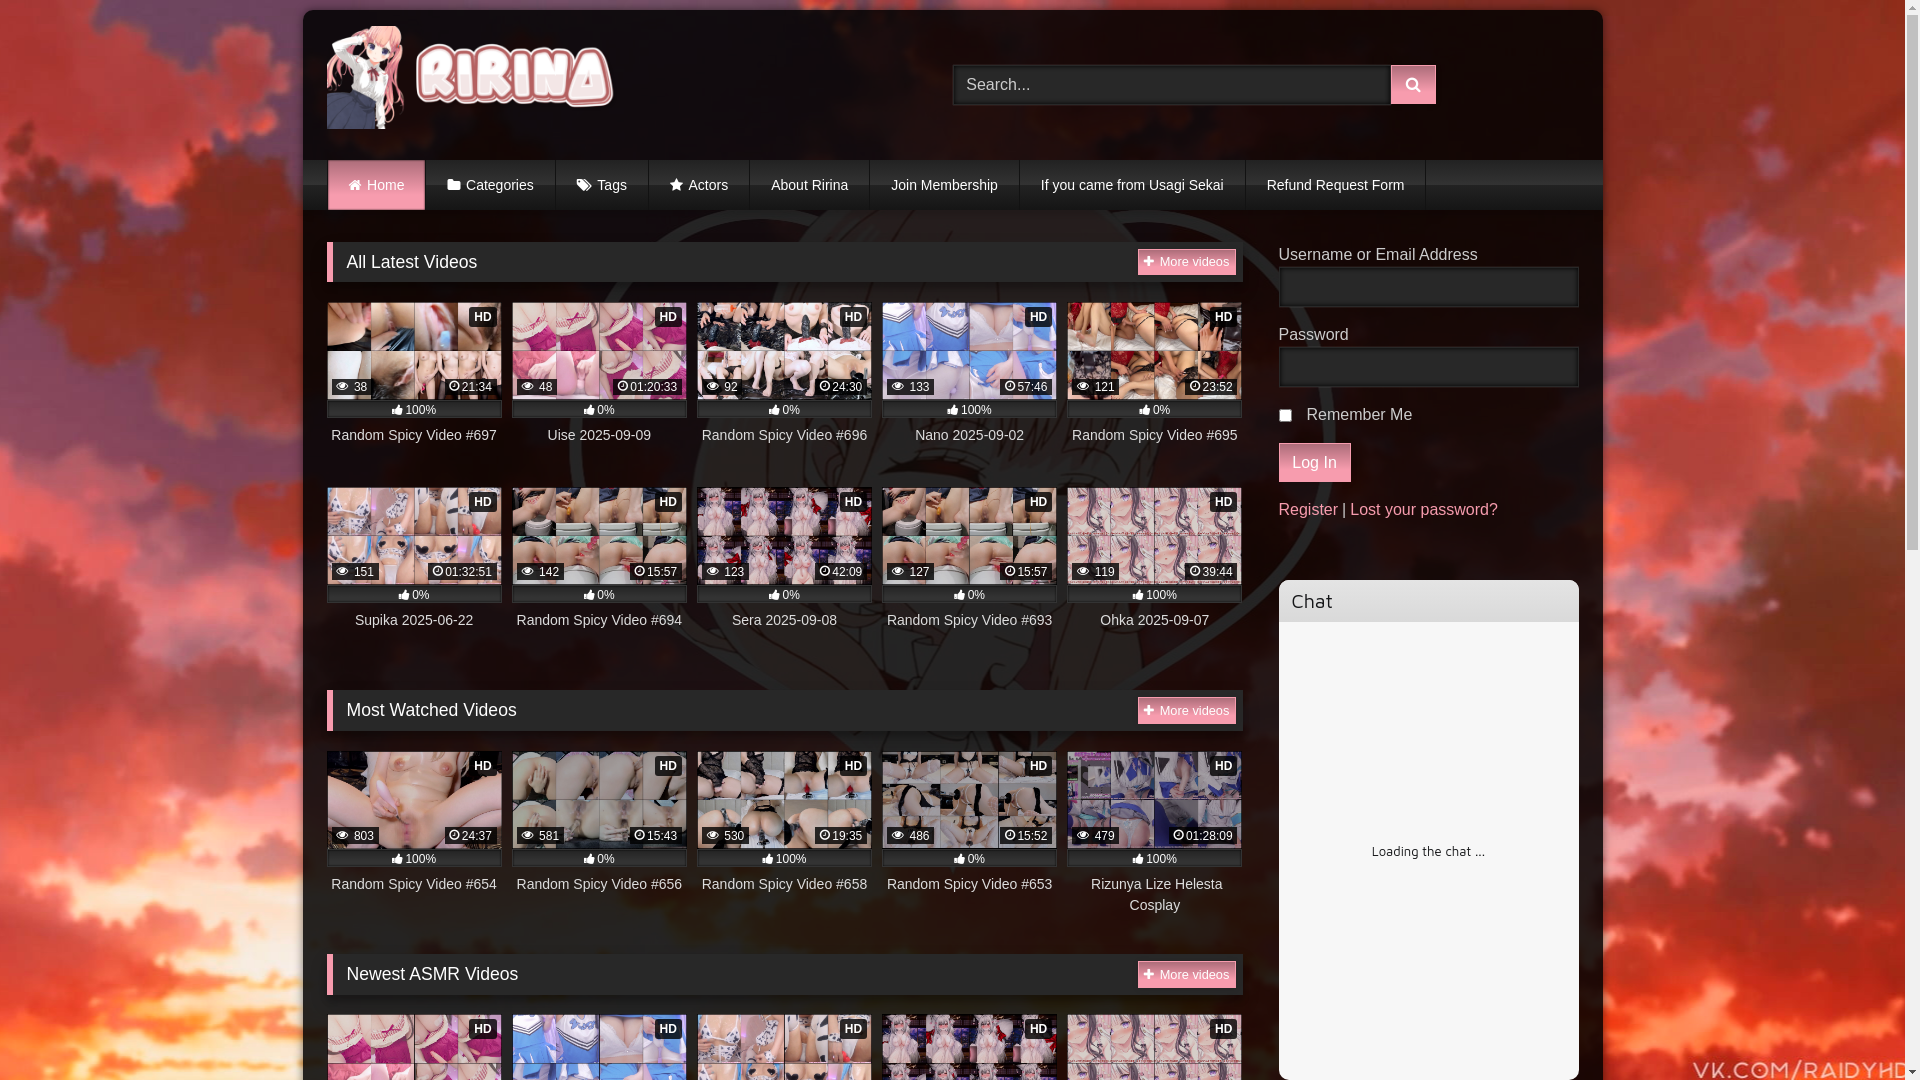Open If you came from Usagi Sekai

(x=1132, y=185)
